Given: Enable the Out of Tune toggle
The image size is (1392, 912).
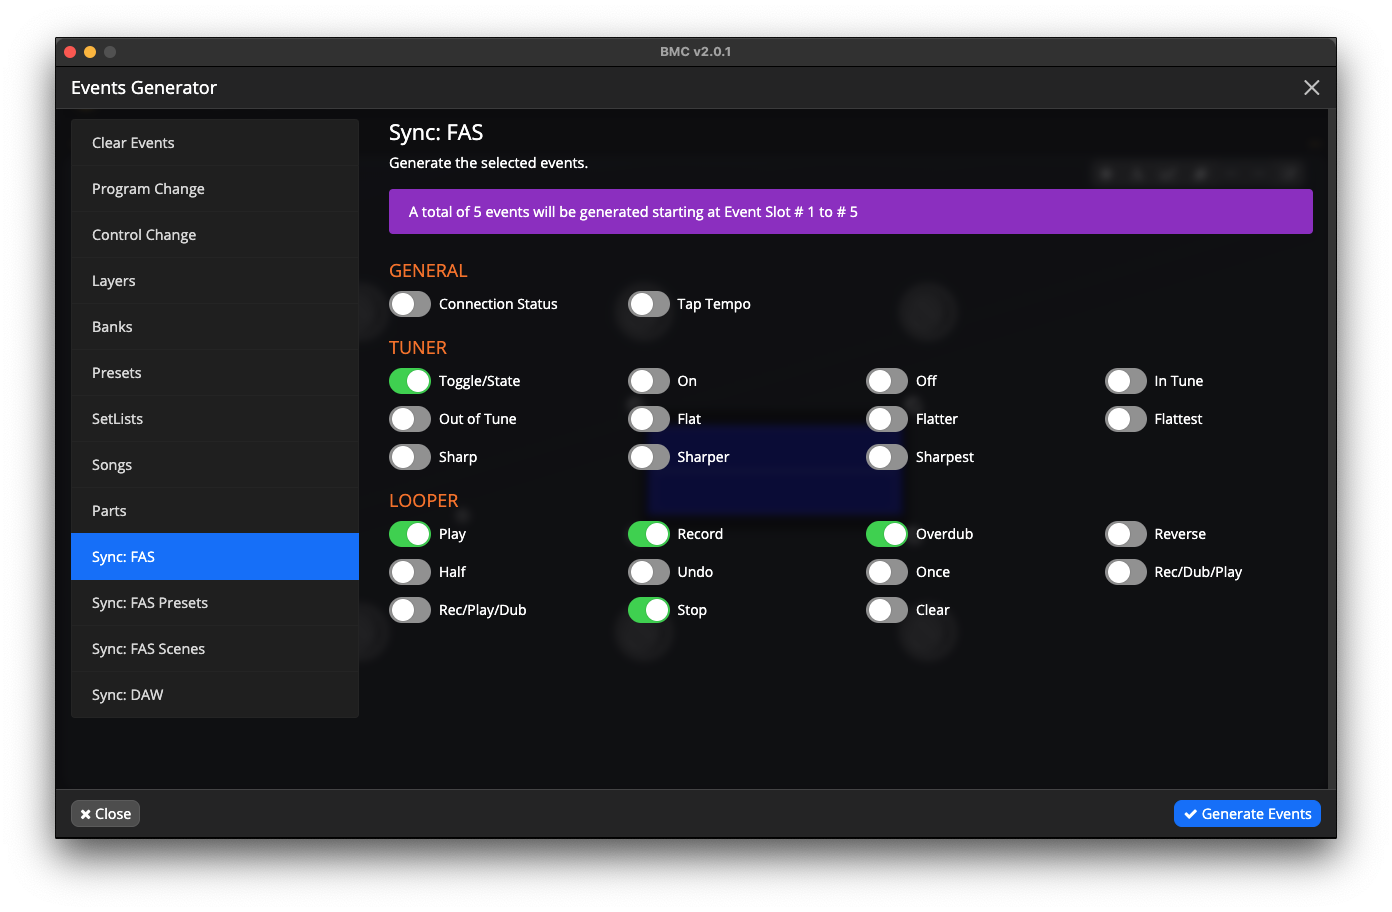Looking at the screenshot, I should tap(410, 419).
